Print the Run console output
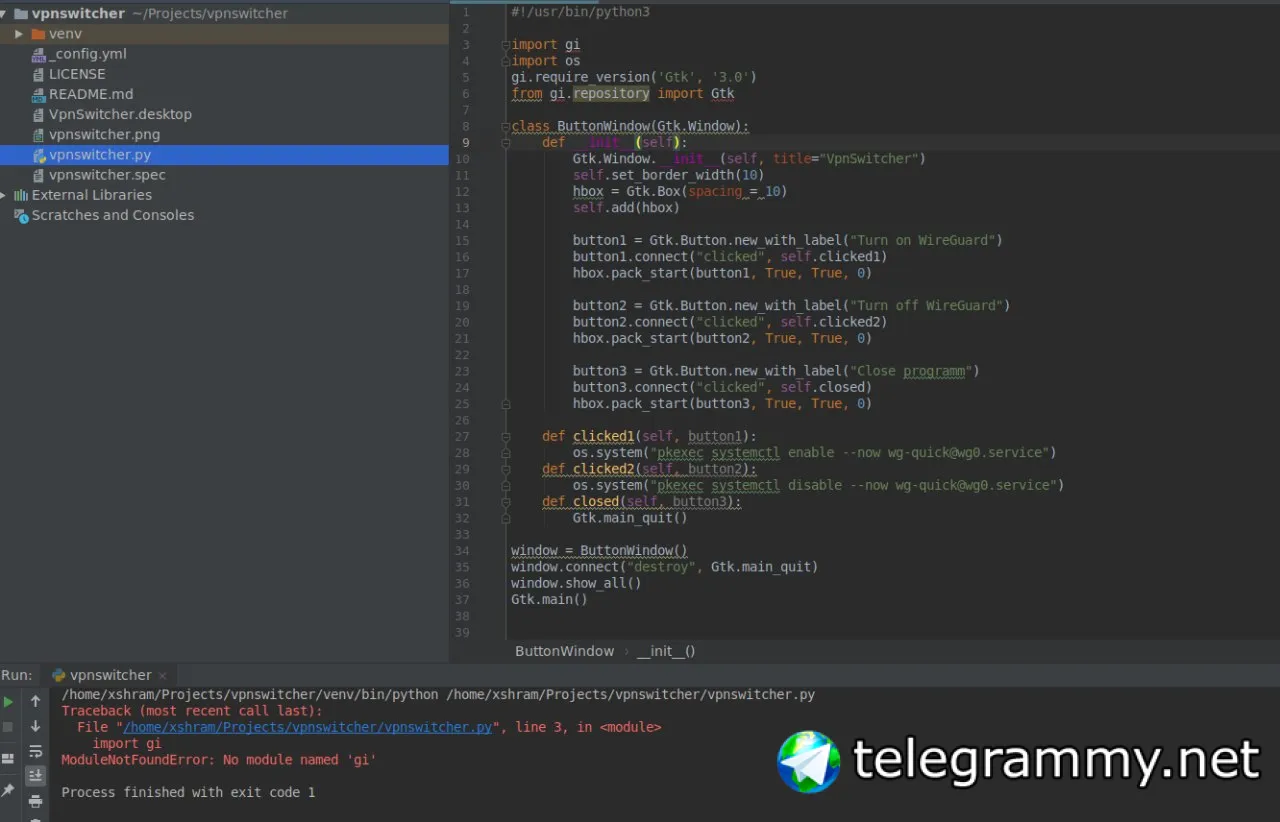This screenshot has width=1280, height=822. coord(36,801)
